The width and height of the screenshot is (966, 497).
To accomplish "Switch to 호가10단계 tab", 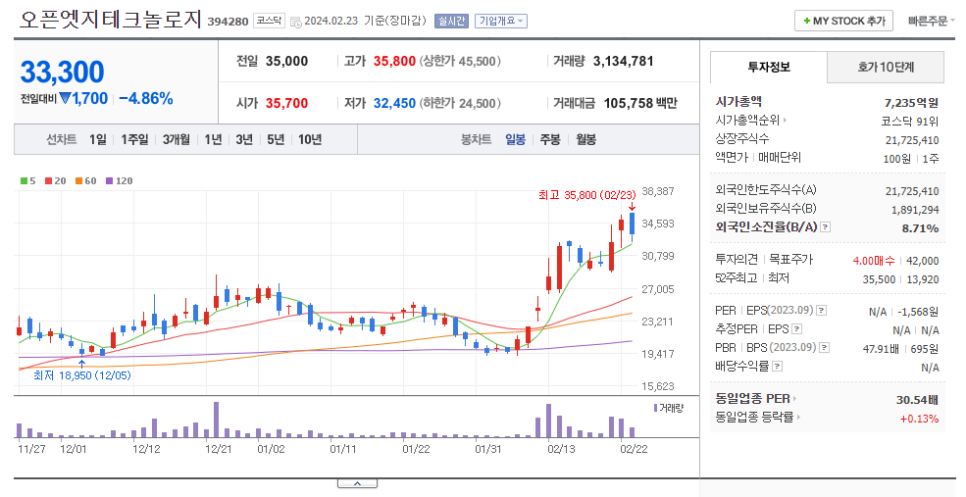I will click(885, 67).
